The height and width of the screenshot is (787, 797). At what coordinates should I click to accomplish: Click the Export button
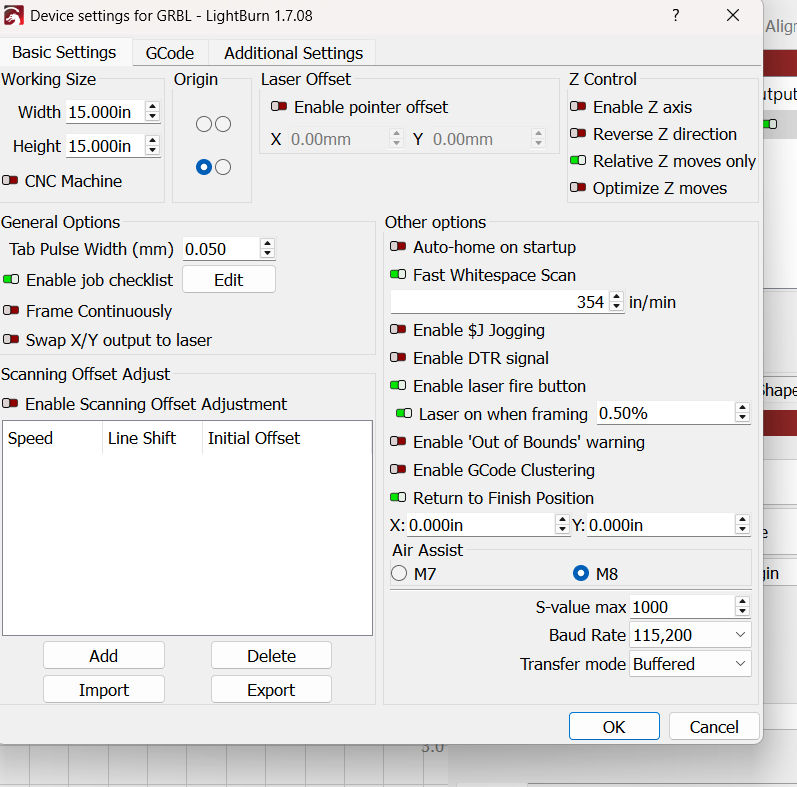point(271,690)
